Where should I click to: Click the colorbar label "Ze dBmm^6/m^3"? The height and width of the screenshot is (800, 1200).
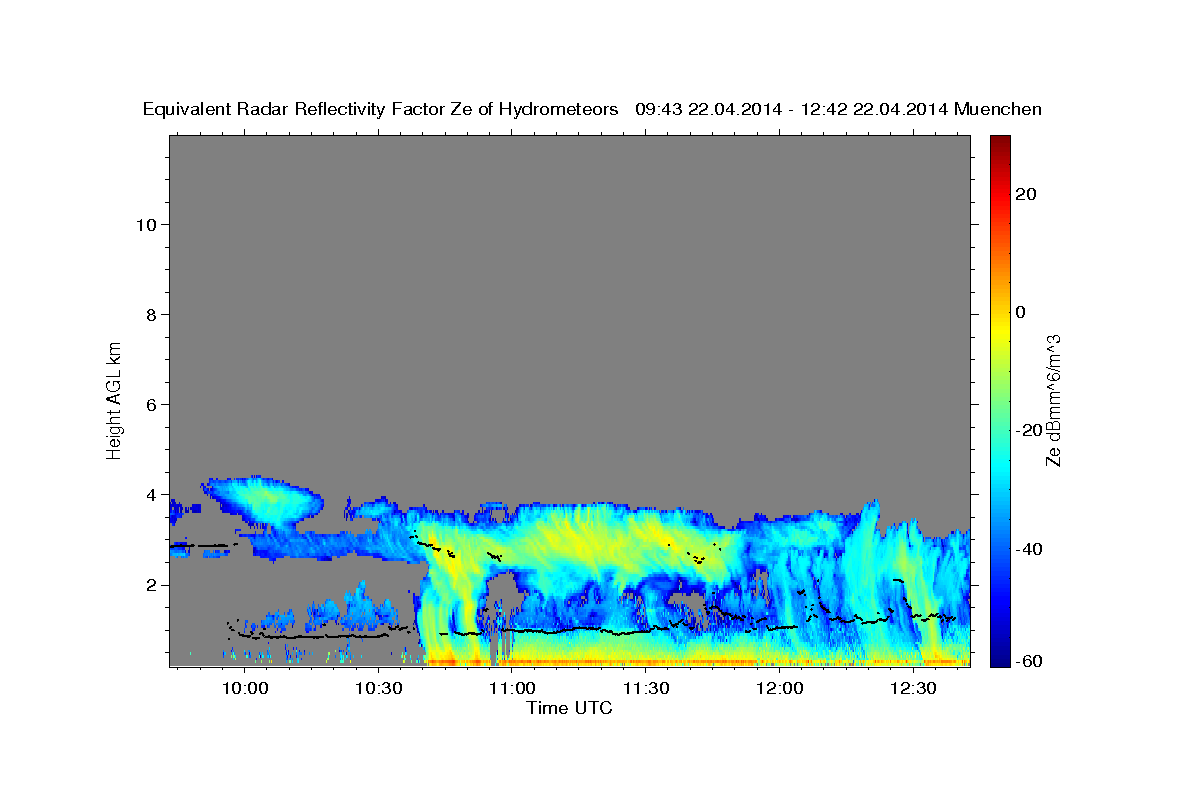tap(1053, 399)
